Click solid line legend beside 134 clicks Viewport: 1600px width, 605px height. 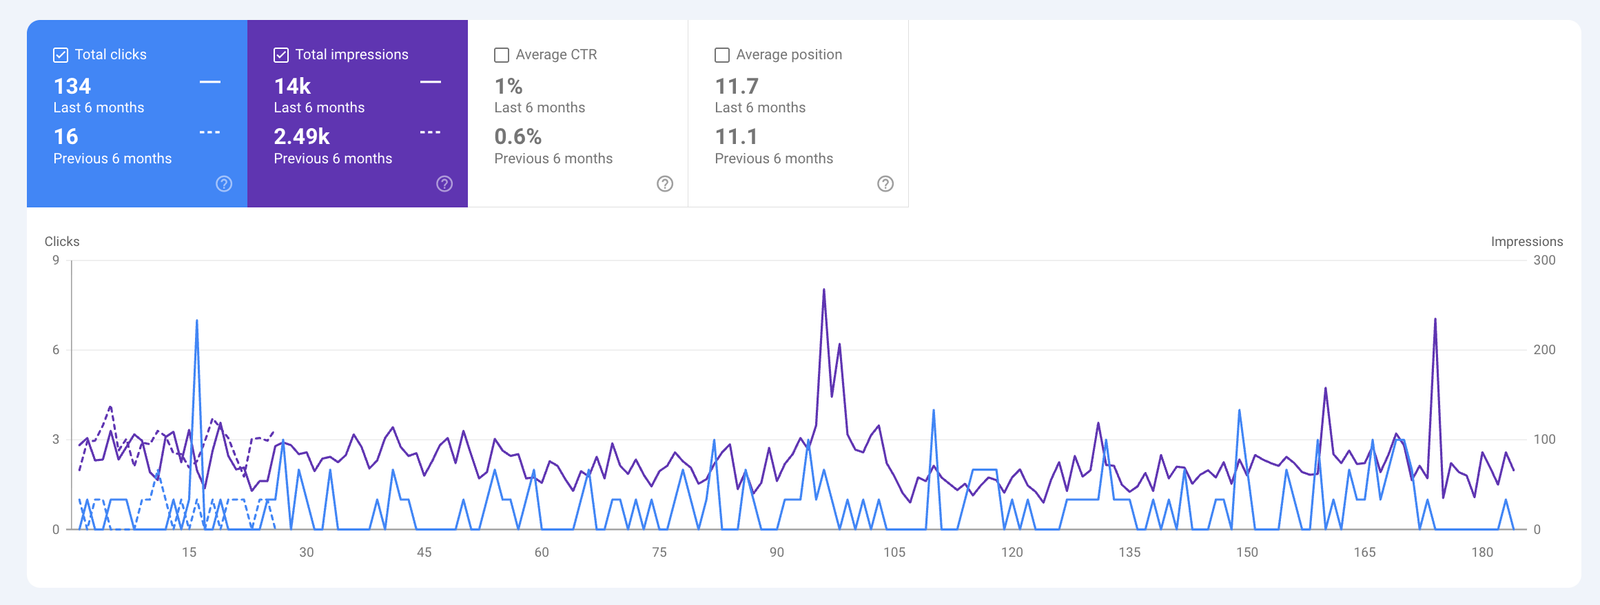(210, 82)
